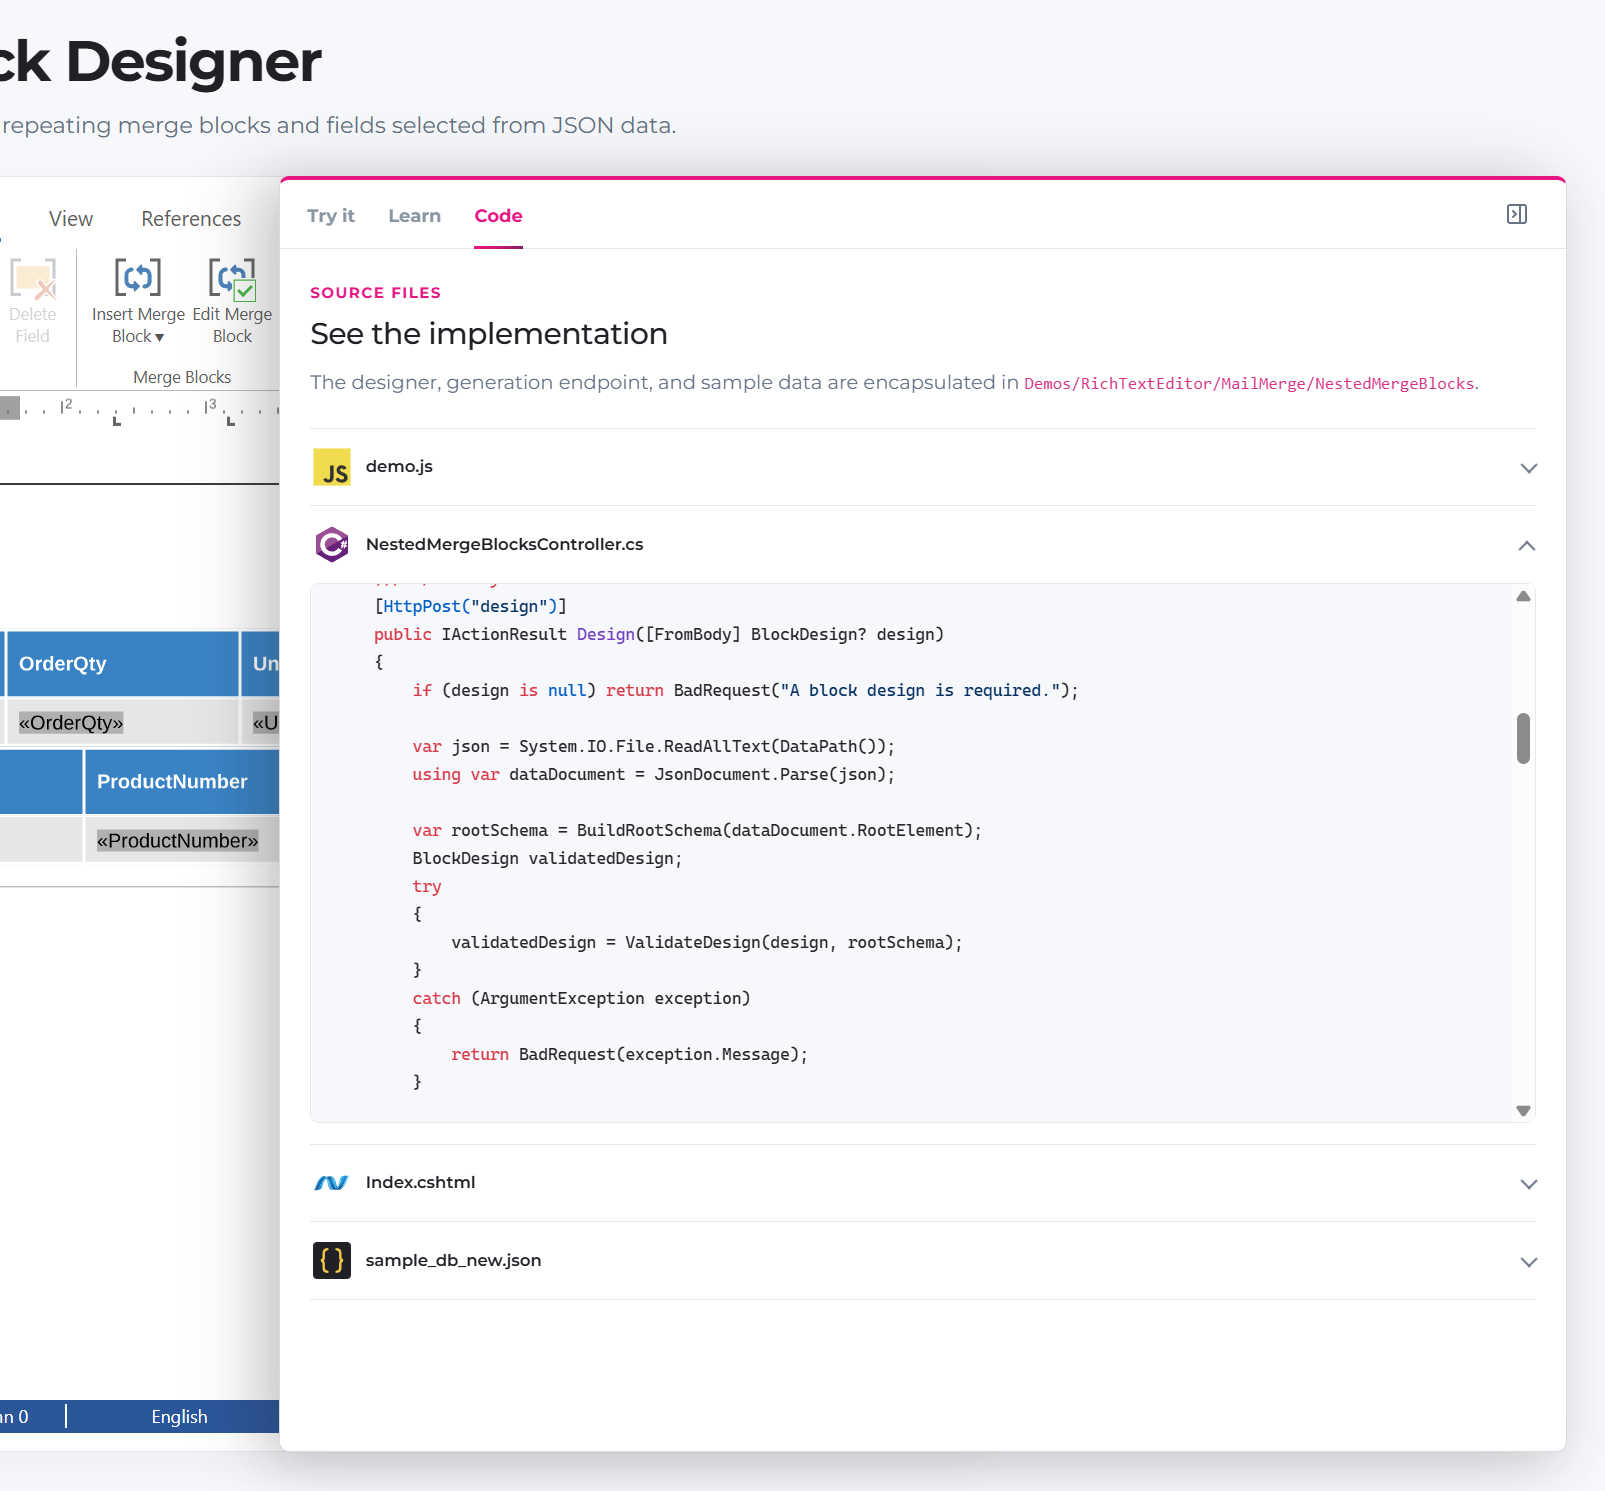
Task: Click the code viewer scrollbar thumb
Action: (x=1523, y=738)
